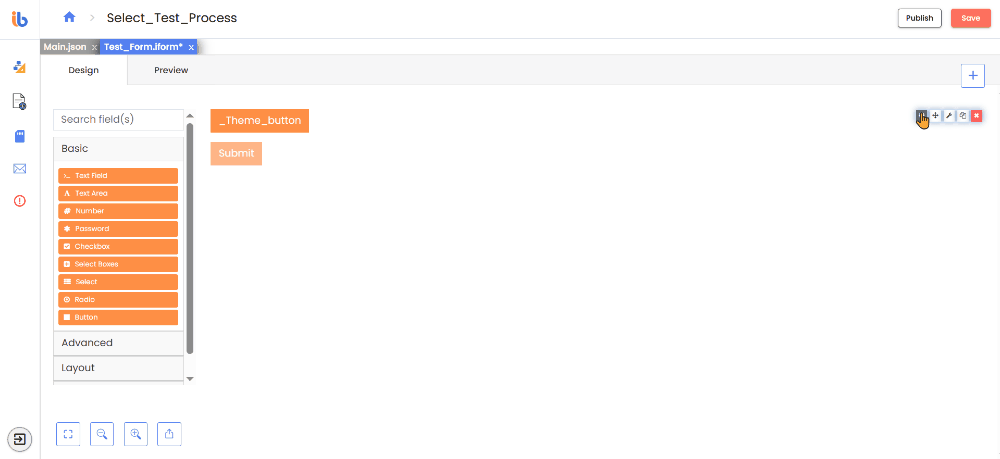Open the Main.json file tab
The width and height of the screenshot is (1000, 459).
[x=65, y=47]
